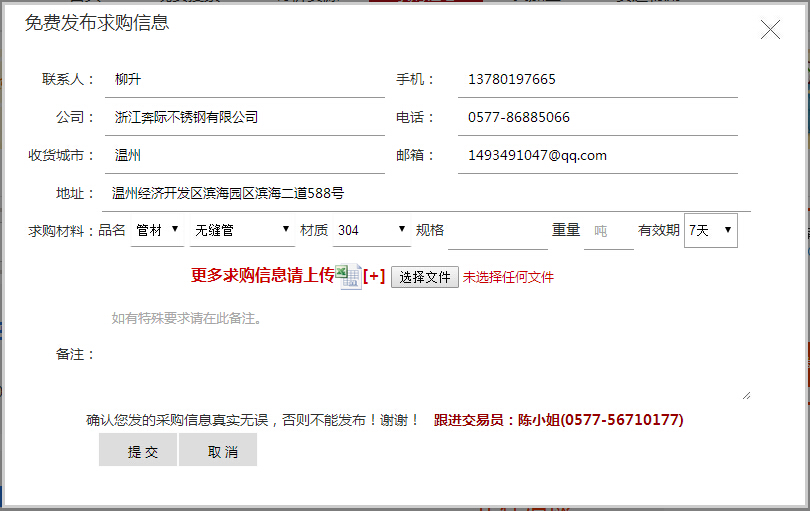Click the 重量 weight field in tons
Screen dimensions: 810x511
pyautogui.click(x=608, y=231)
